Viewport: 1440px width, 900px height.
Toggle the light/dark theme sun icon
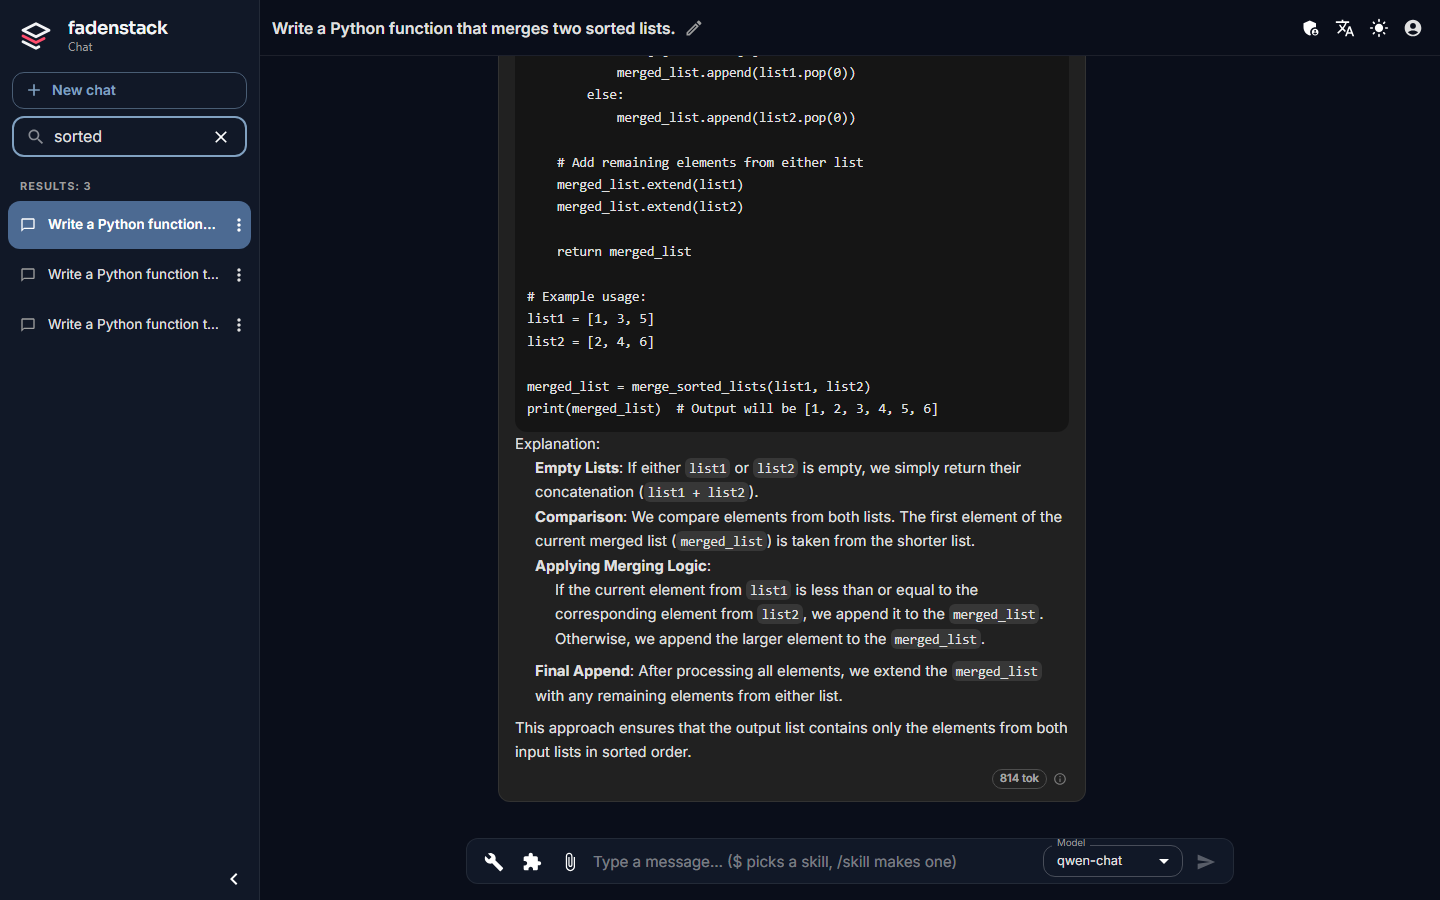(x=1379, y=28)
